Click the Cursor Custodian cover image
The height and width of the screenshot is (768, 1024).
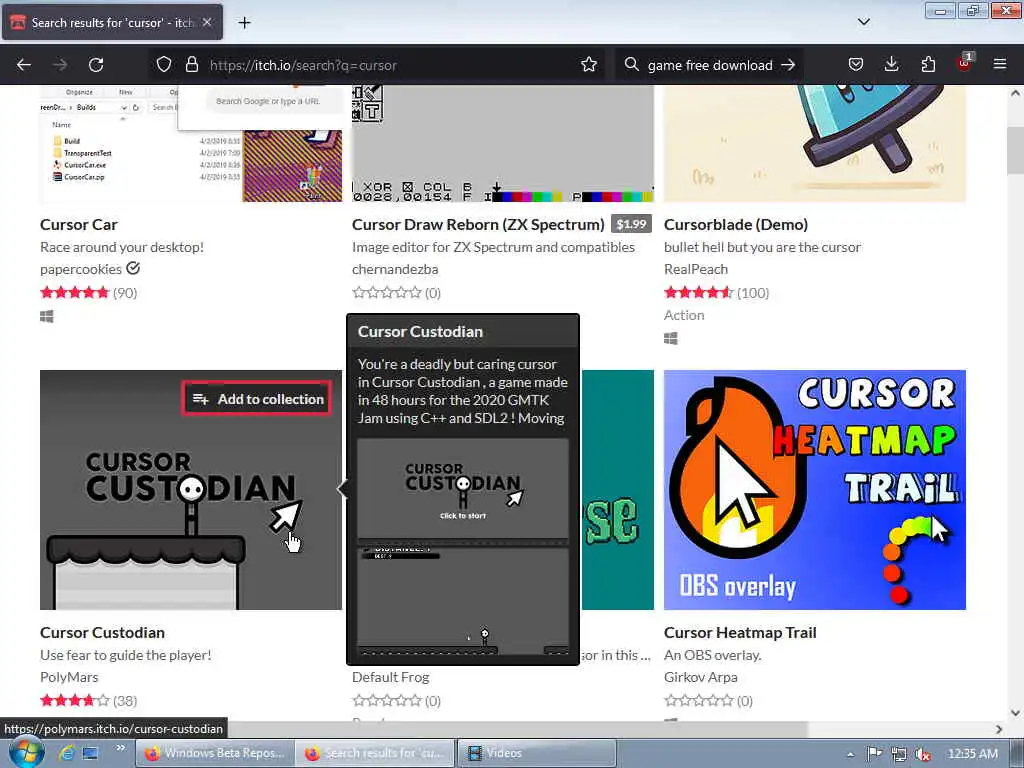point(191,490)
